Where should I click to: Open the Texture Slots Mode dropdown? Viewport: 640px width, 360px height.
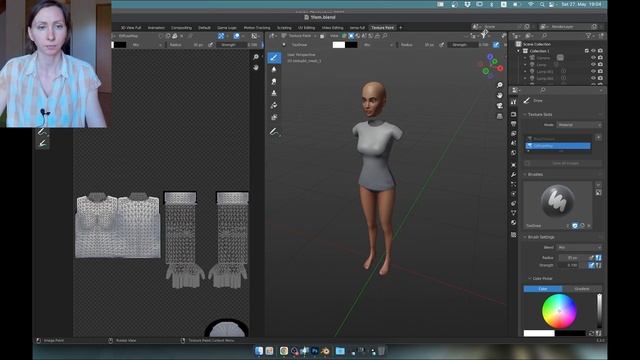579,125
